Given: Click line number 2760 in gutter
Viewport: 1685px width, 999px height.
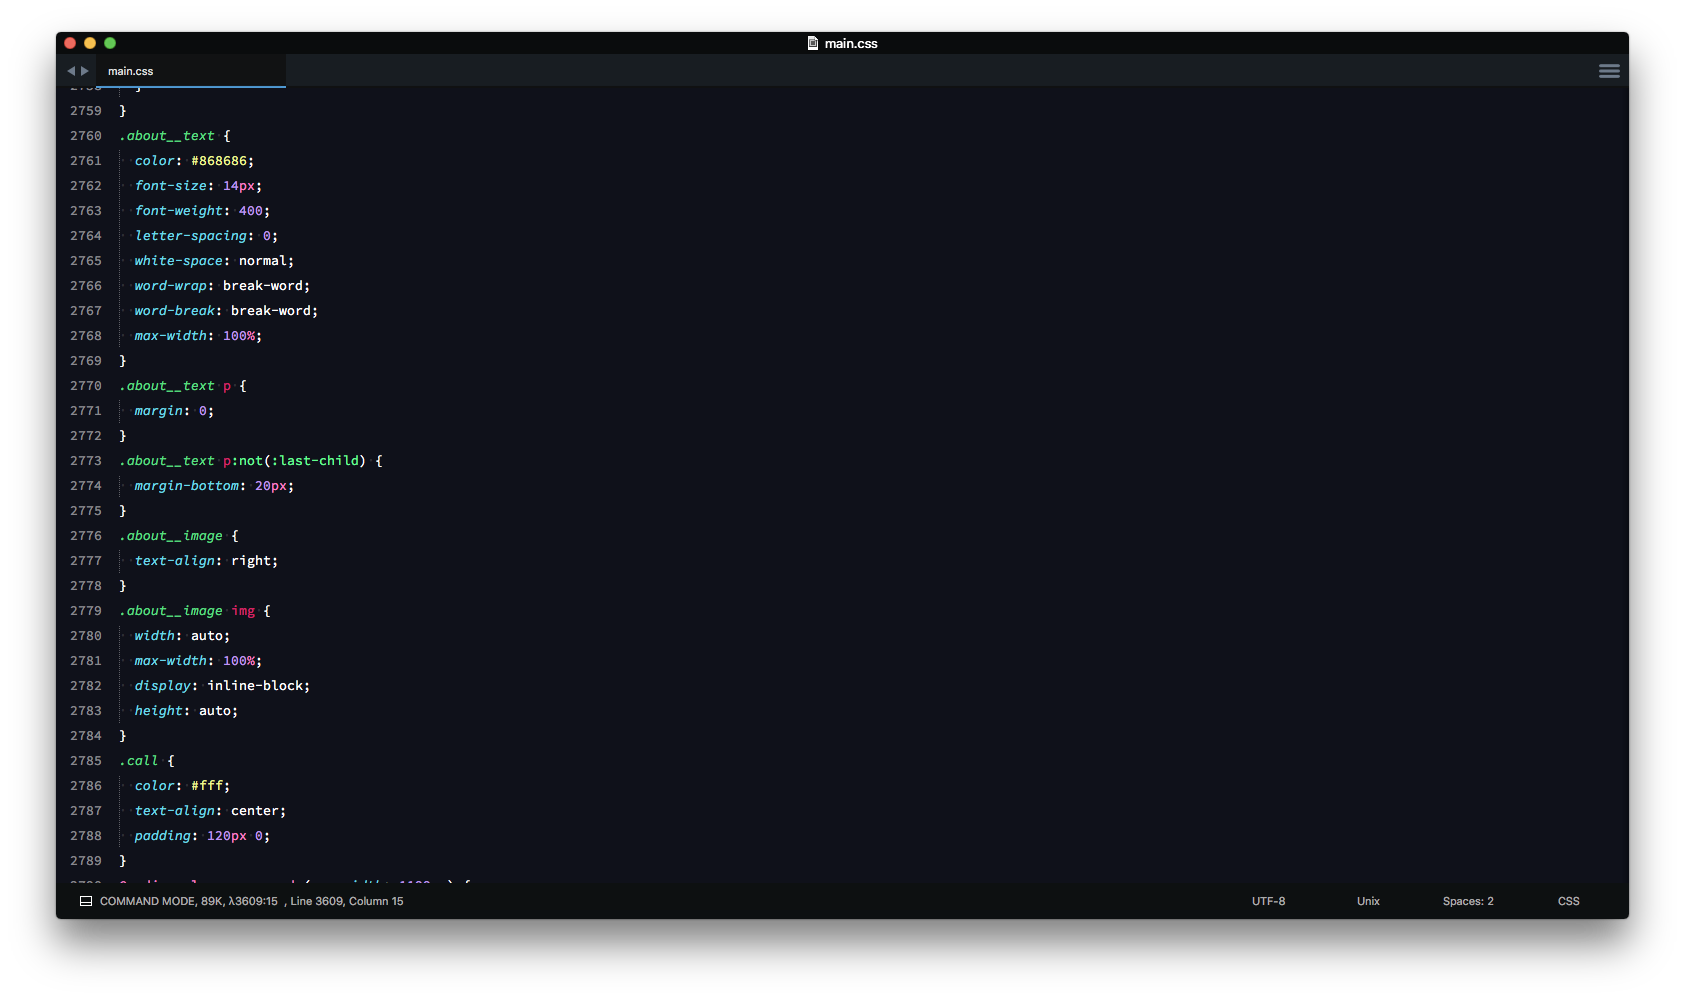Looking at the screenshot, I should point(86,136).
